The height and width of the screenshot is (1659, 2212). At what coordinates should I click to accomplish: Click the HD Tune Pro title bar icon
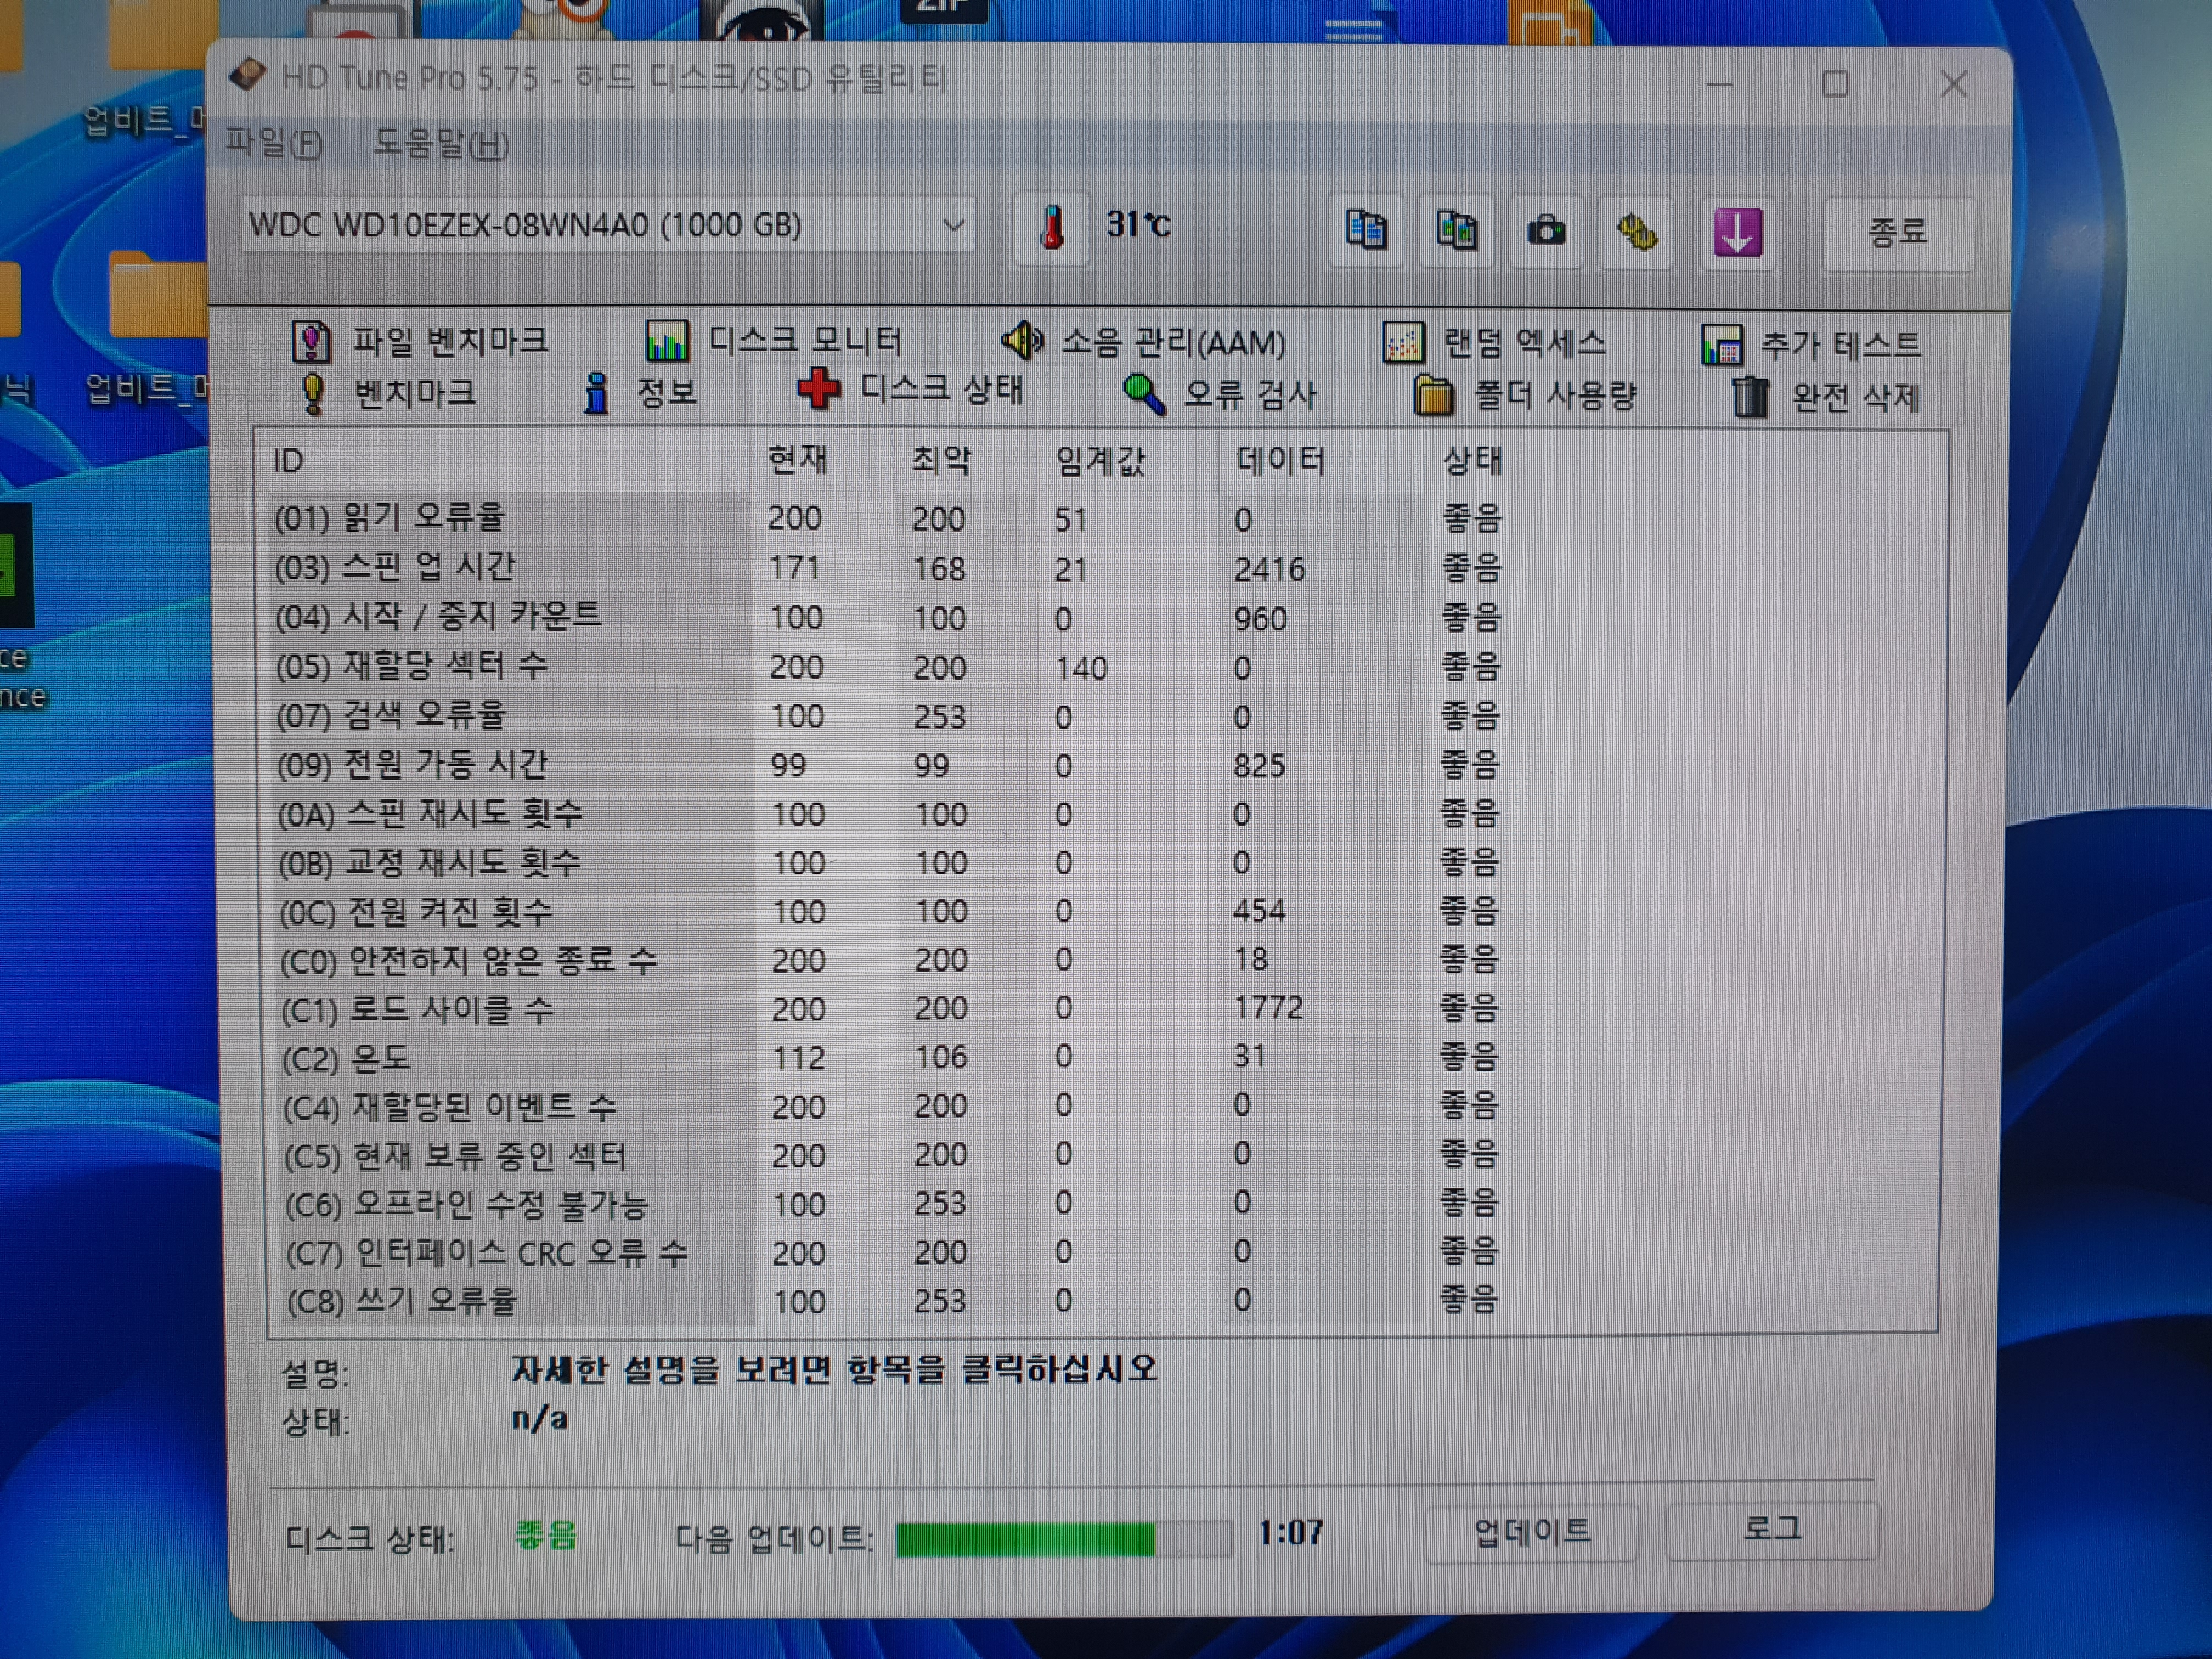coord(247,75)
